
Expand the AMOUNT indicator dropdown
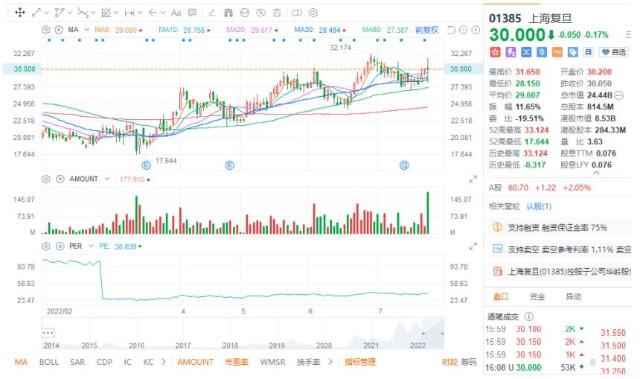(107, 179)
